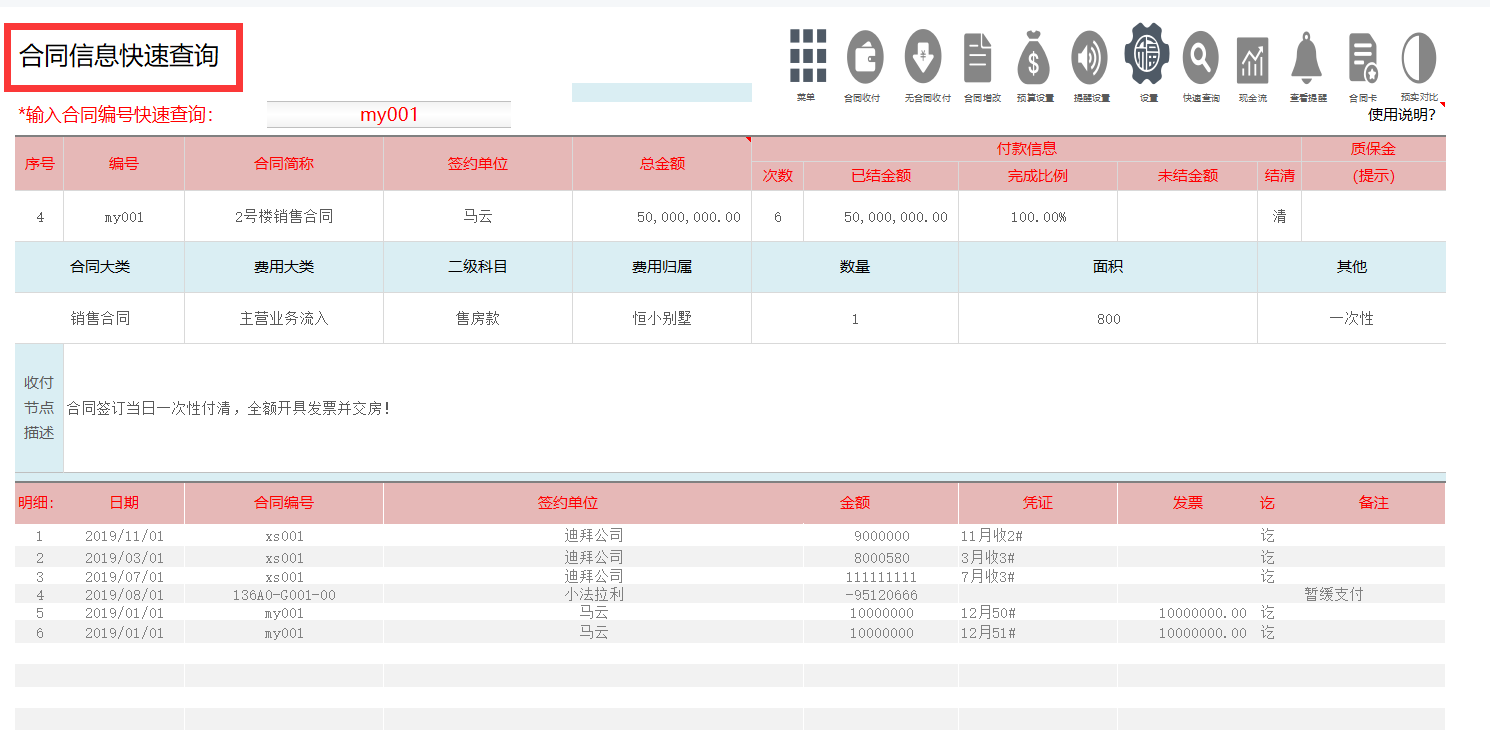Select the amount 8000580 cell

click(881, 558)
